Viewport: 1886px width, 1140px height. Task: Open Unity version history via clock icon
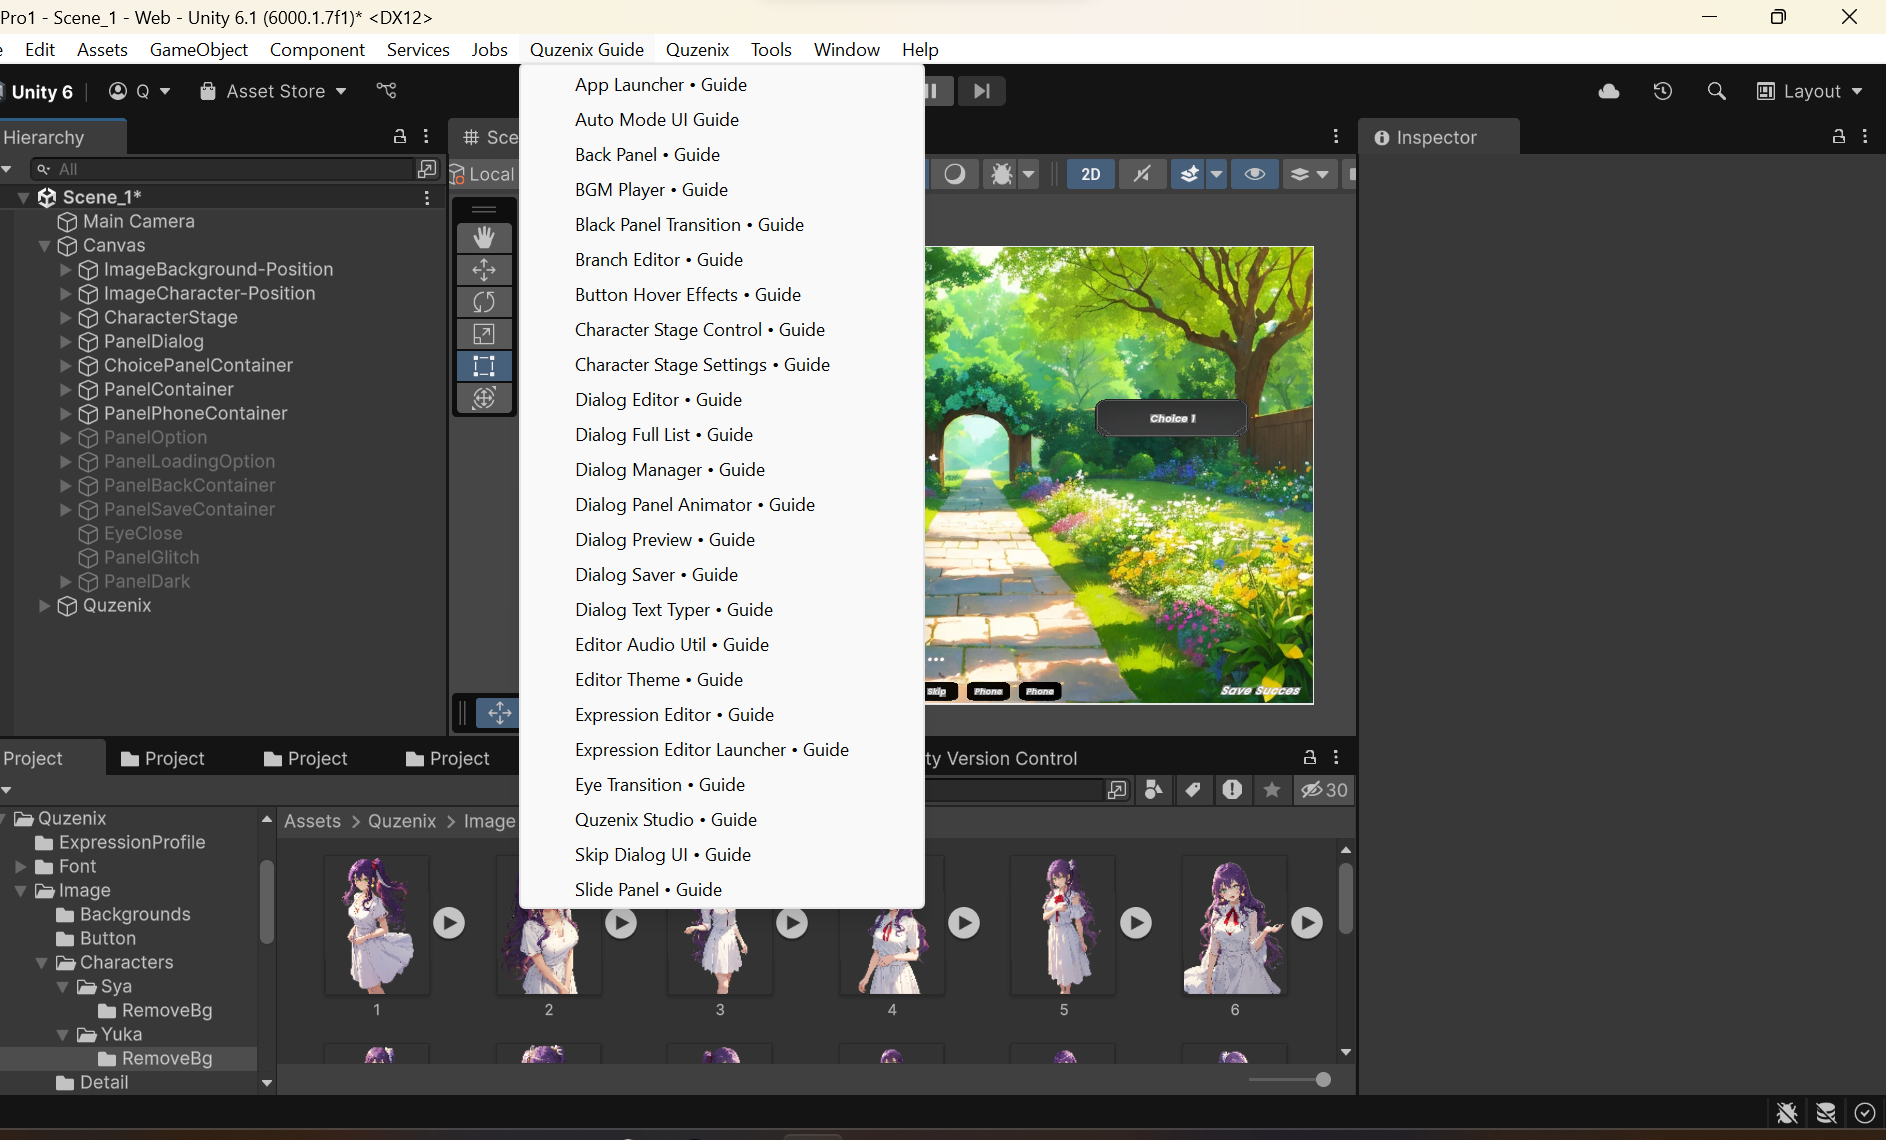pos(1663,91)
